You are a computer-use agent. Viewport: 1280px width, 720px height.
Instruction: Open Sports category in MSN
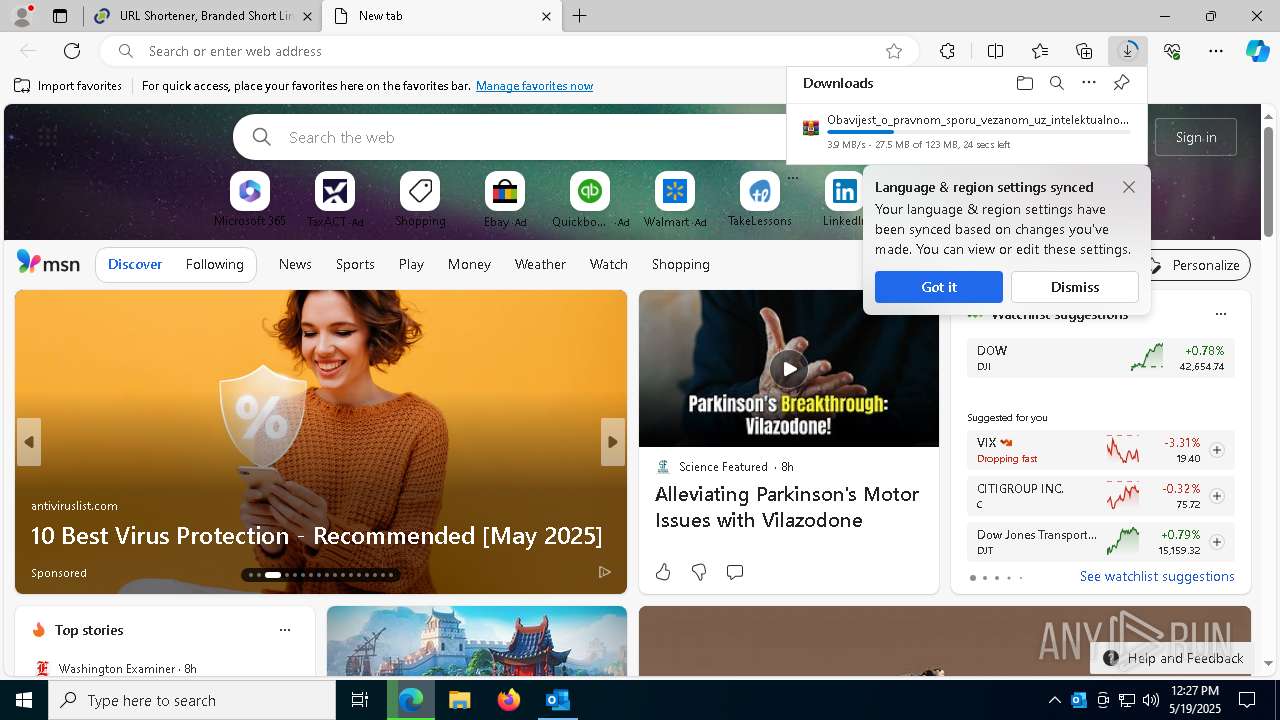pos(355,264)
